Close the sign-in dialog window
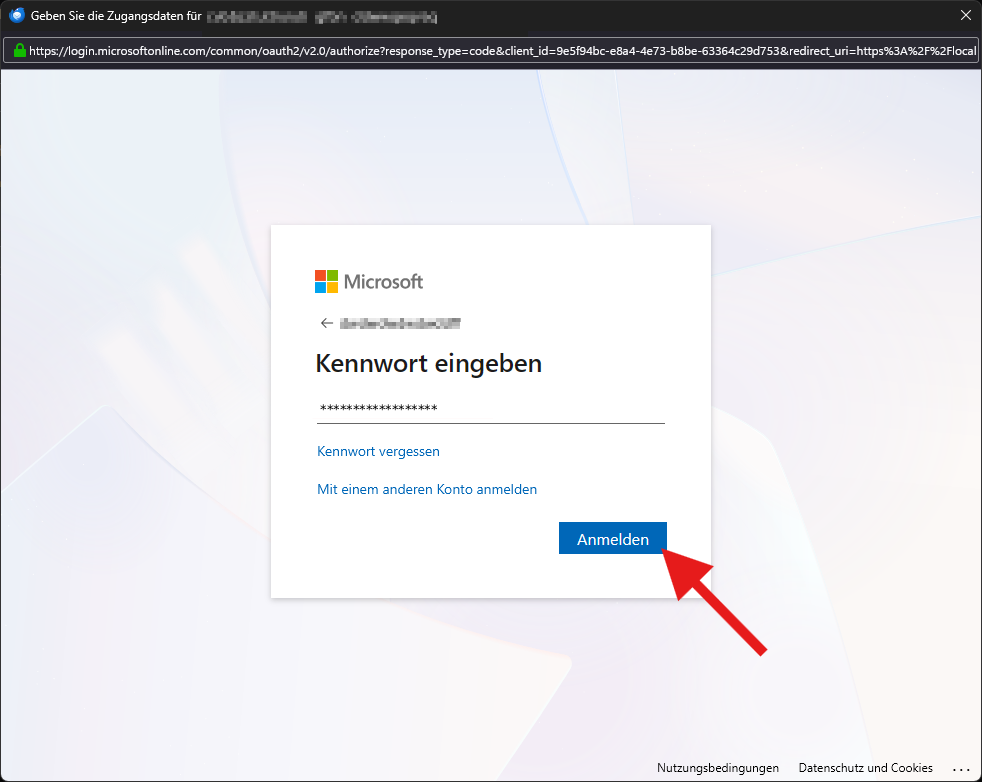This screenshot has width=982, height=782. pyautogui.click(x=965, y=16)
